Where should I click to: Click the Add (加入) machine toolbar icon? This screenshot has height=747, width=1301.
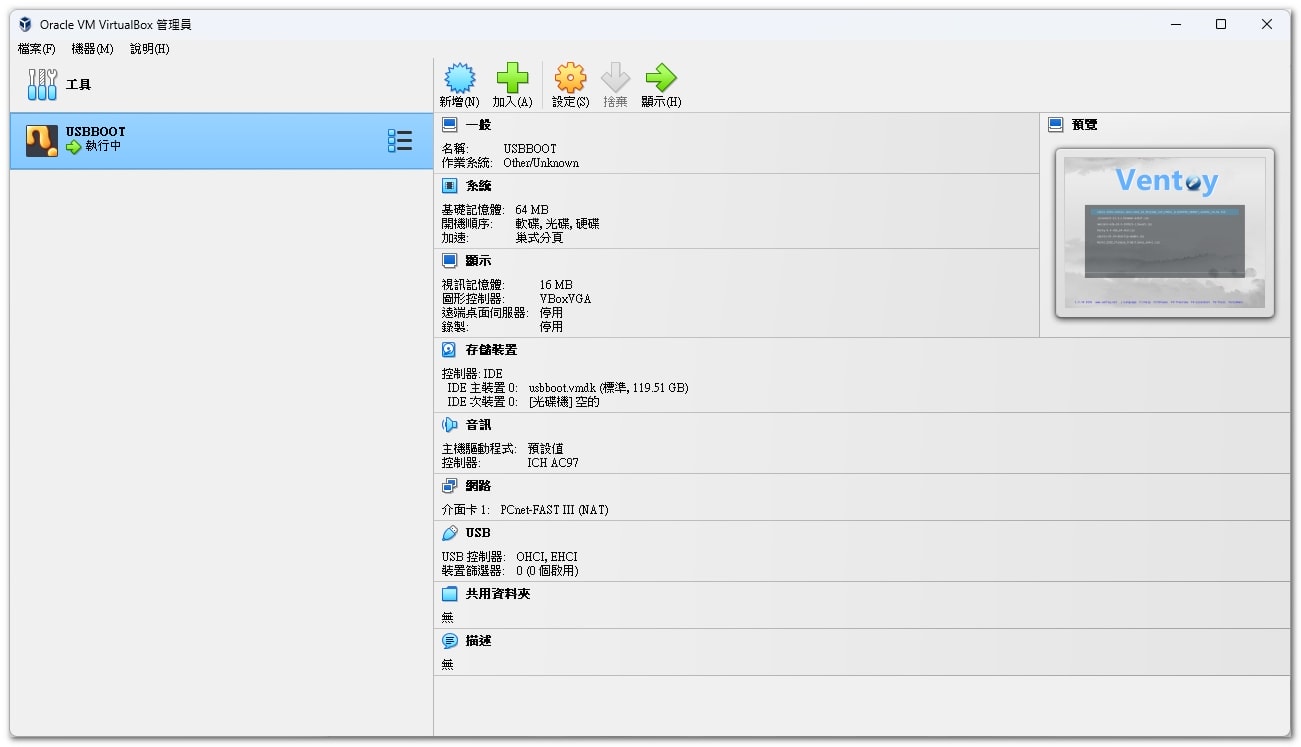tap(512, 78)
